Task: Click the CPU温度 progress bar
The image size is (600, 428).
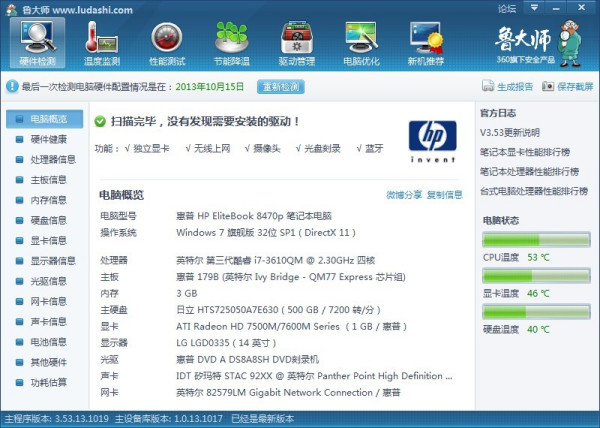Action: [536, 240]
